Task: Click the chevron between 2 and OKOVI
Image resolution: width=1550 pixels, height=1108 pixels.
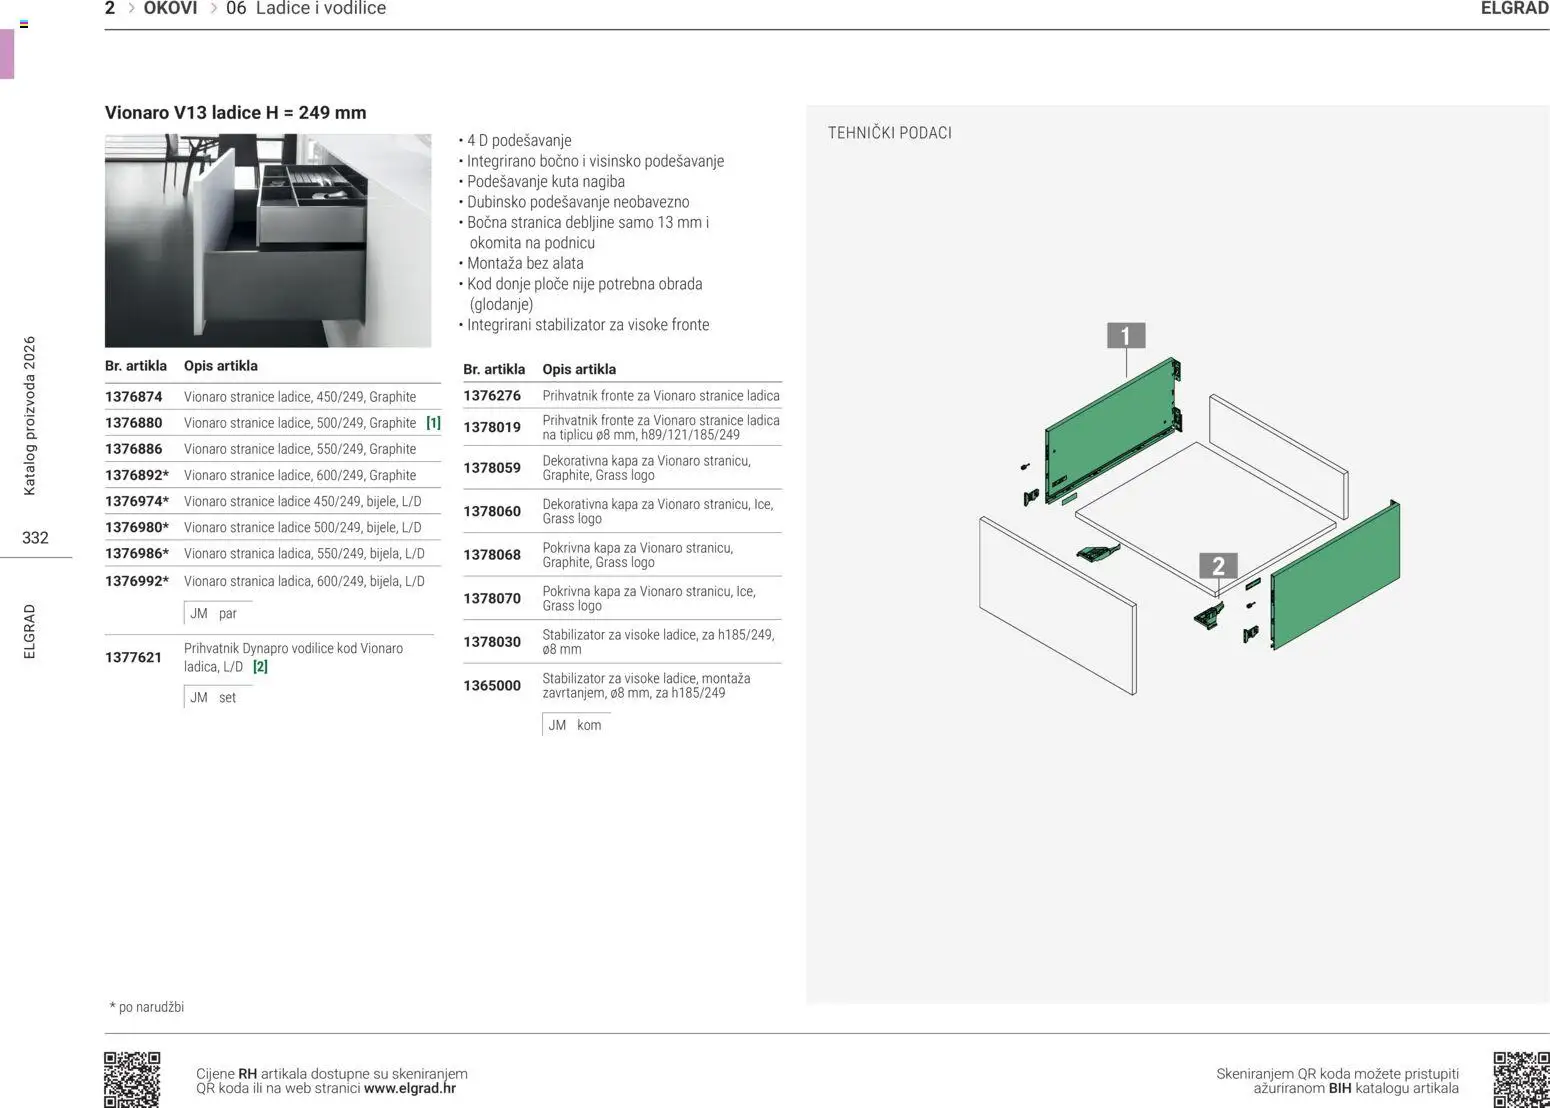Action: coord(131,9)
